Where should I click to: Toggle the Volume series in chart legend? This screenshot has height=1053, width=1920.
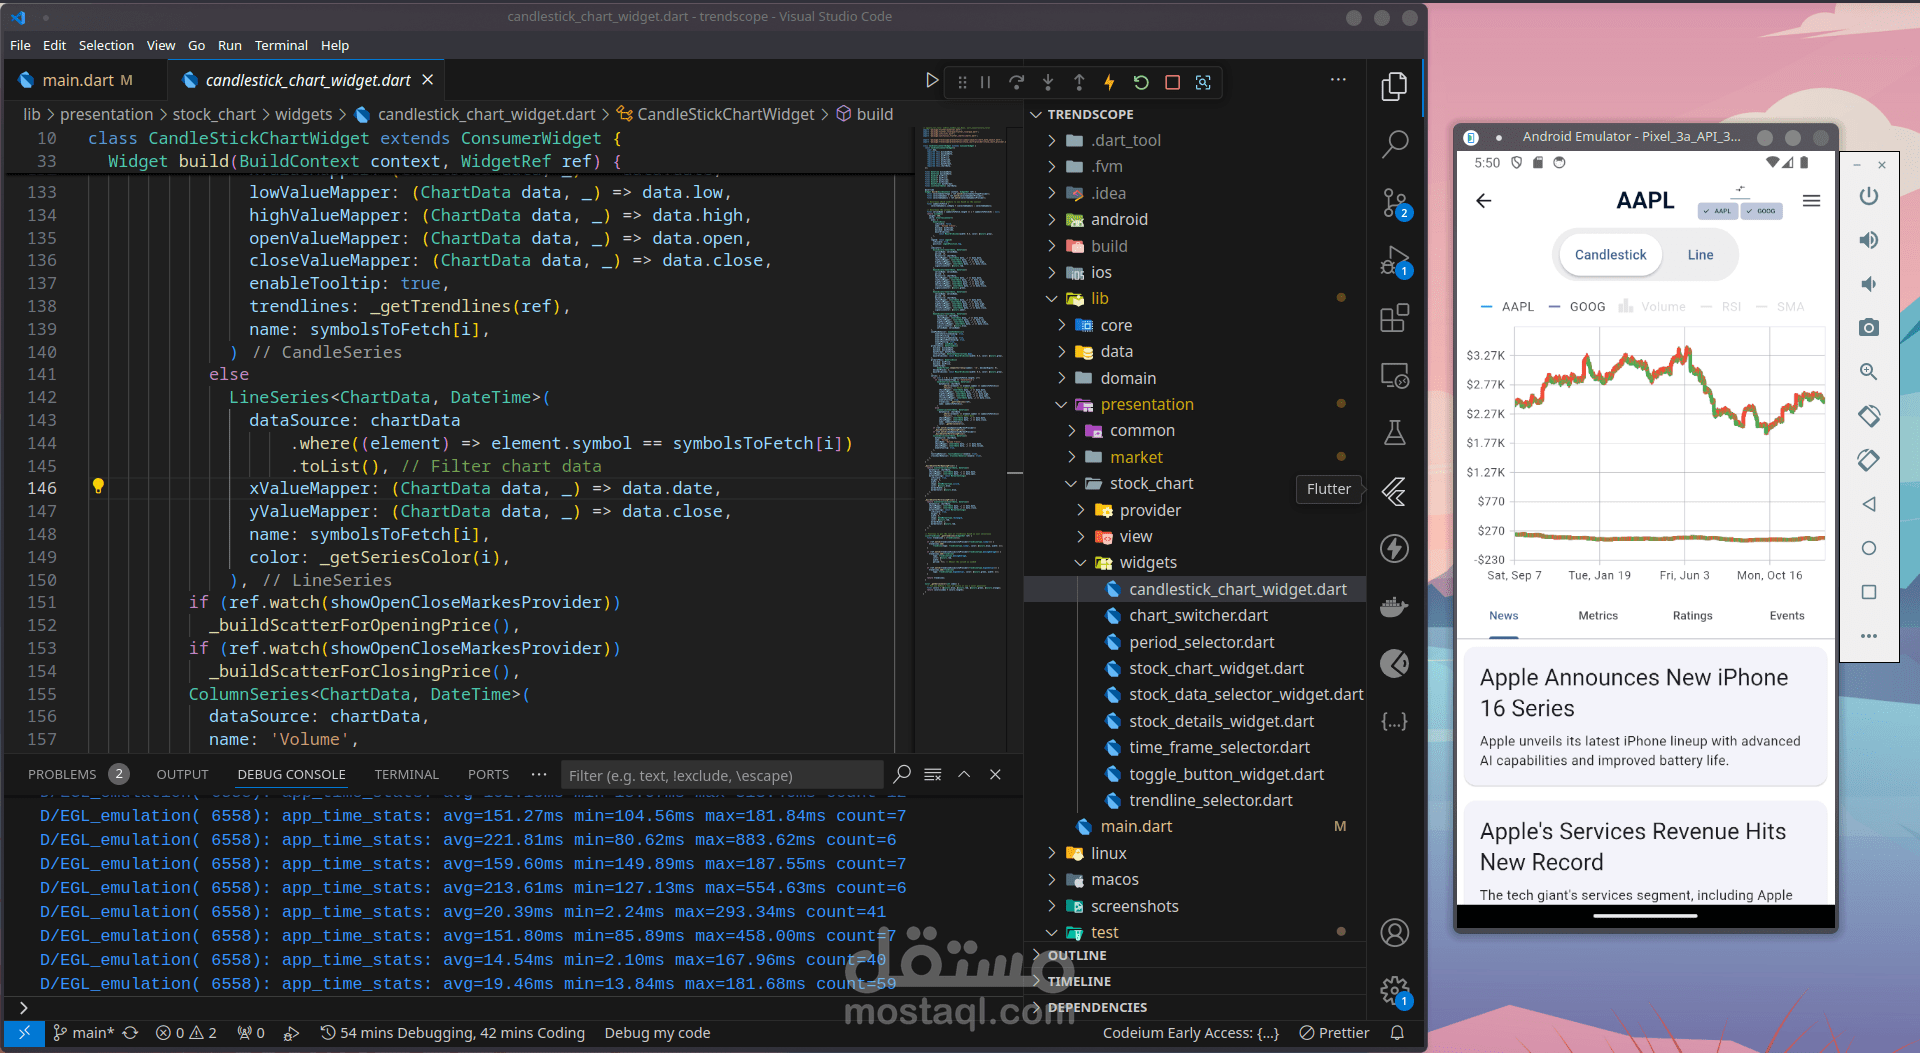1652,307
